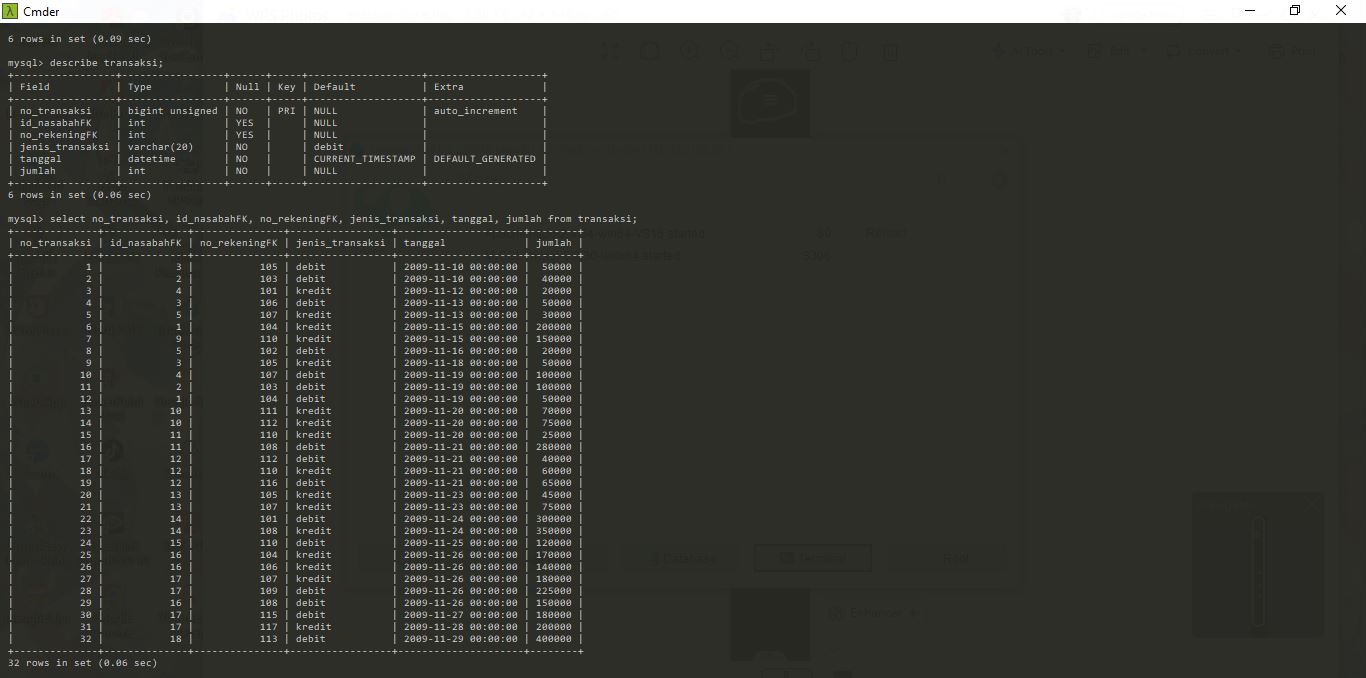
Task: Click the Cmder title bar text
Action: tap(41, 11)
